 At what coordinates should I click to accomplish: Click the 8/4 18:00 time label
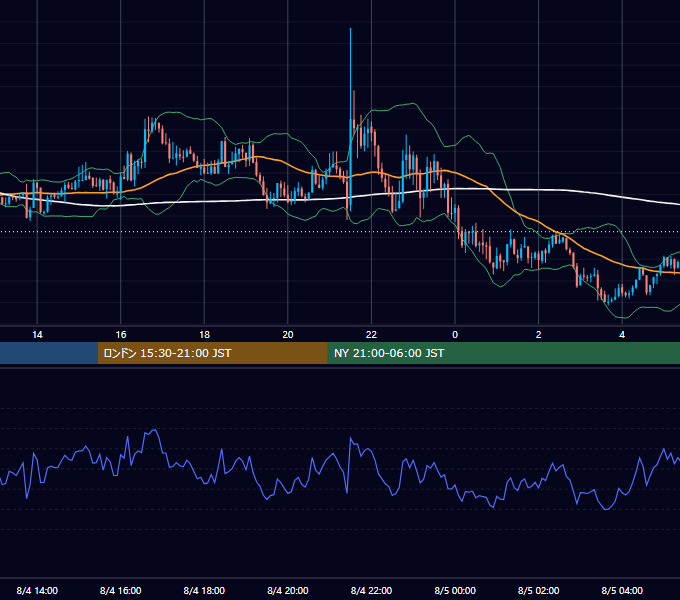click(x=204, y=591)
